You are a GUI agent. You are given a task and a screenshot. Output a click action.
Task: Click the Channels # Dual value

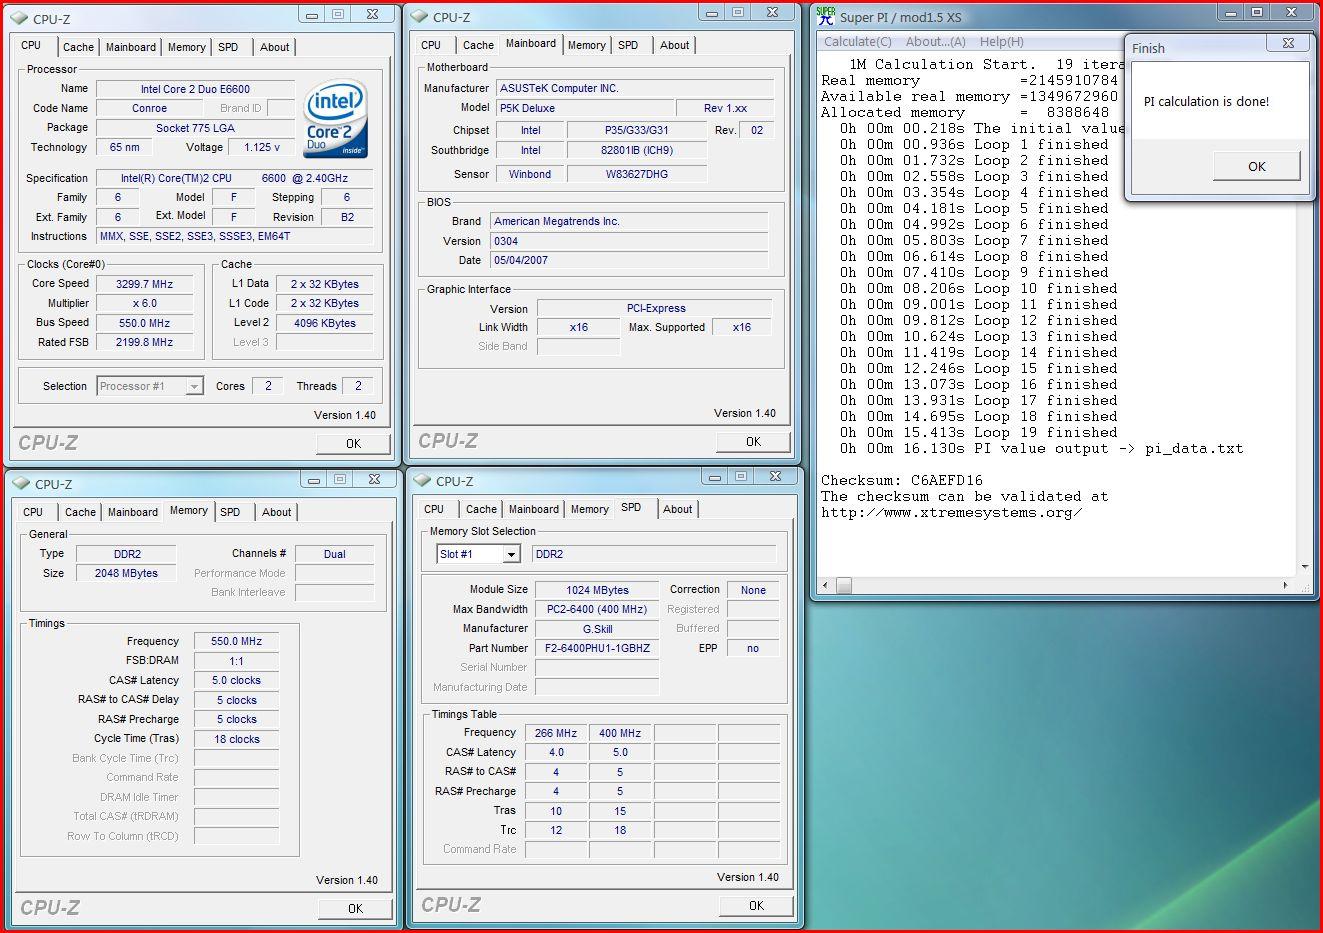pos(334,554)
